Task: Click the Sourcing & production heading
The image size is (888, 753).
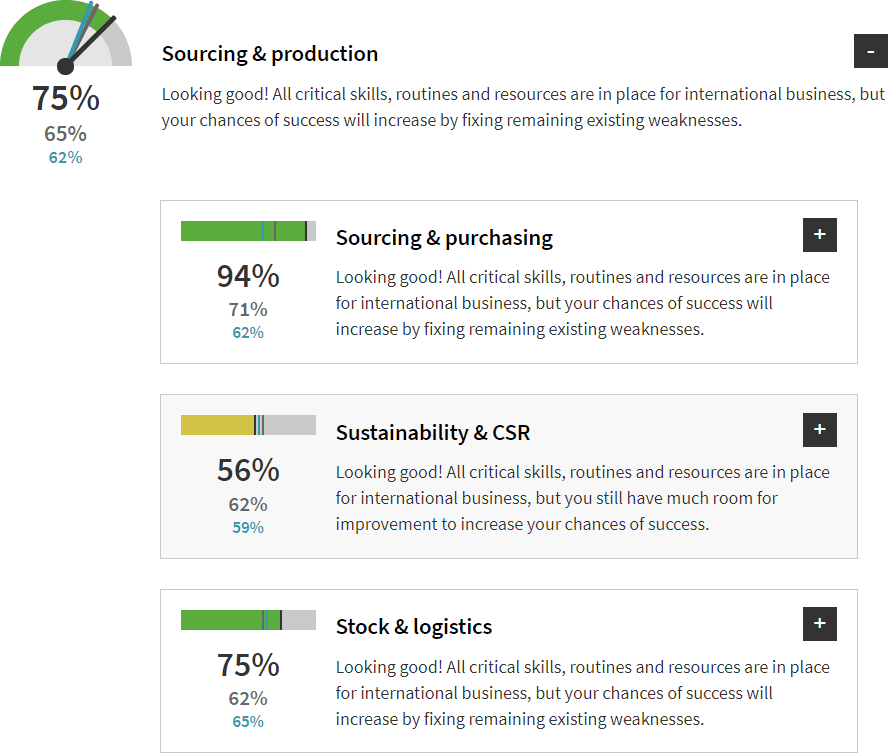Action: 270,54
